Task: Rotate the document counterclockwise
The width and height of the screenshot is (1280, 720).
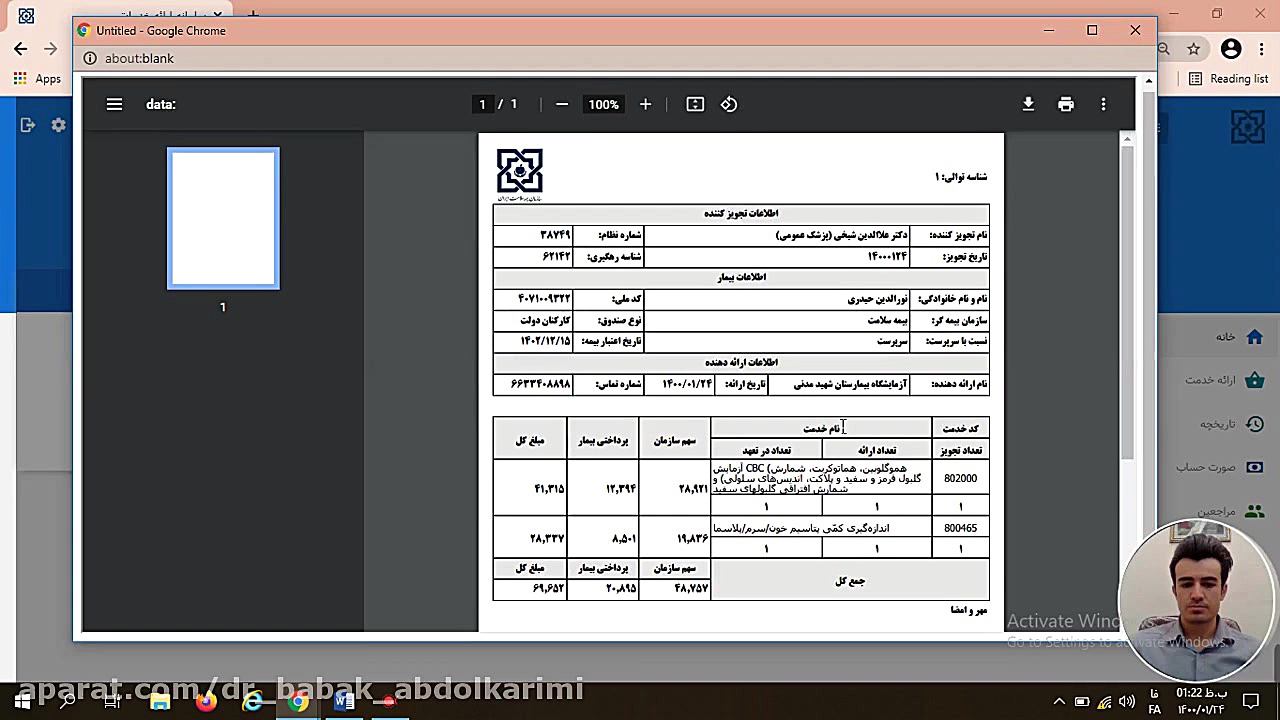Action: 729,104
